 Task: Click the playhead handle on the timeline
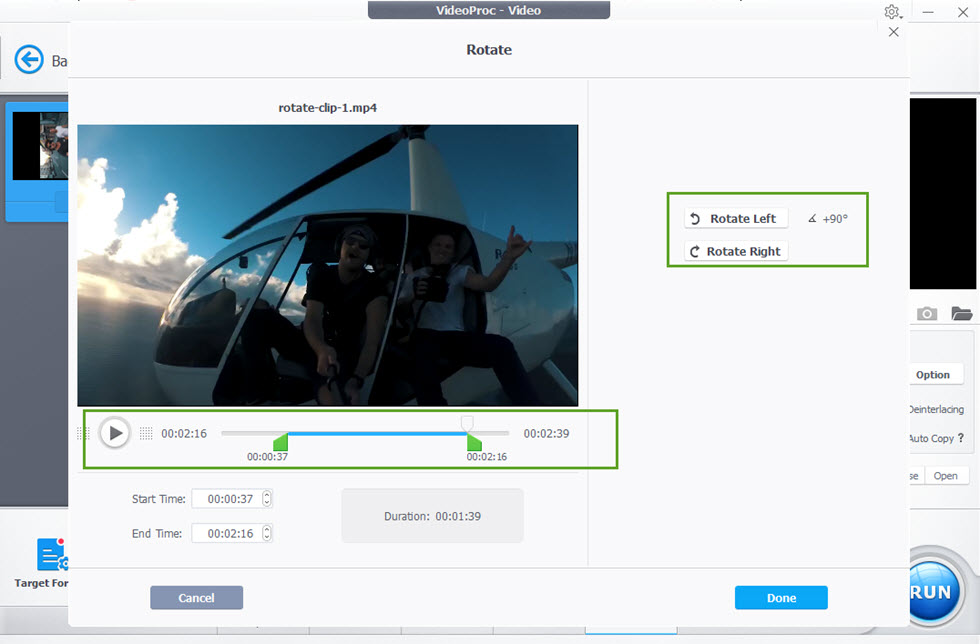pyautogui.click(x=467, y=423)
